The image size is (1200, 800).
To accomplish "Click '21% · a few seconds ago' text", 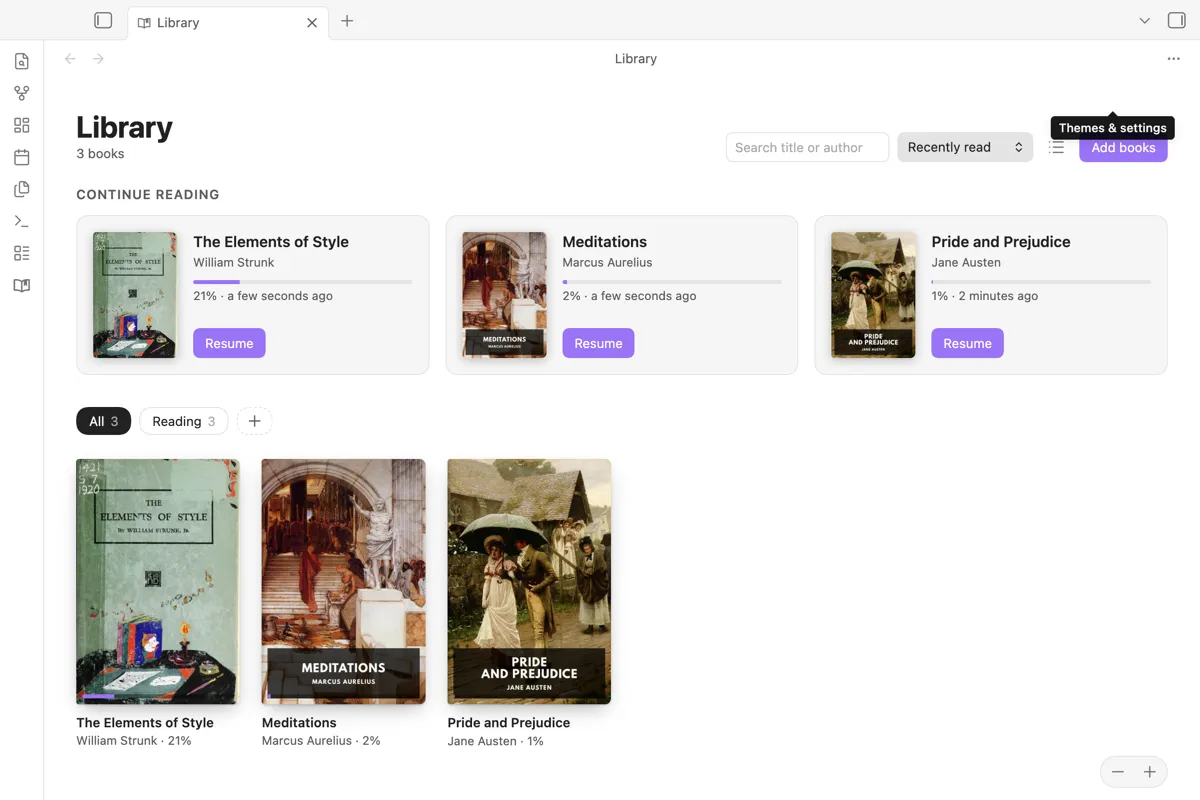I will tap(263, 296).
